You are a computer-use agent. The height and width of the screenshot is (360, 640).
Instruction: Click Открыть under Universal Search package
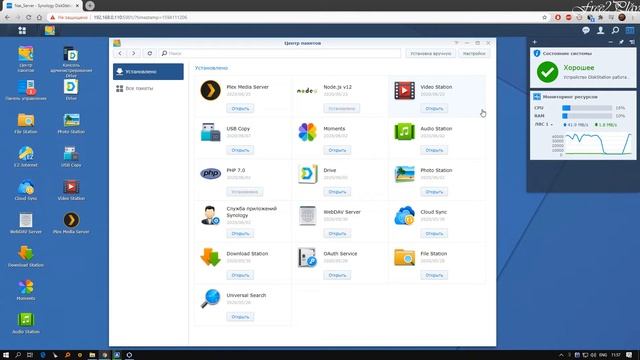coord(240,317)
